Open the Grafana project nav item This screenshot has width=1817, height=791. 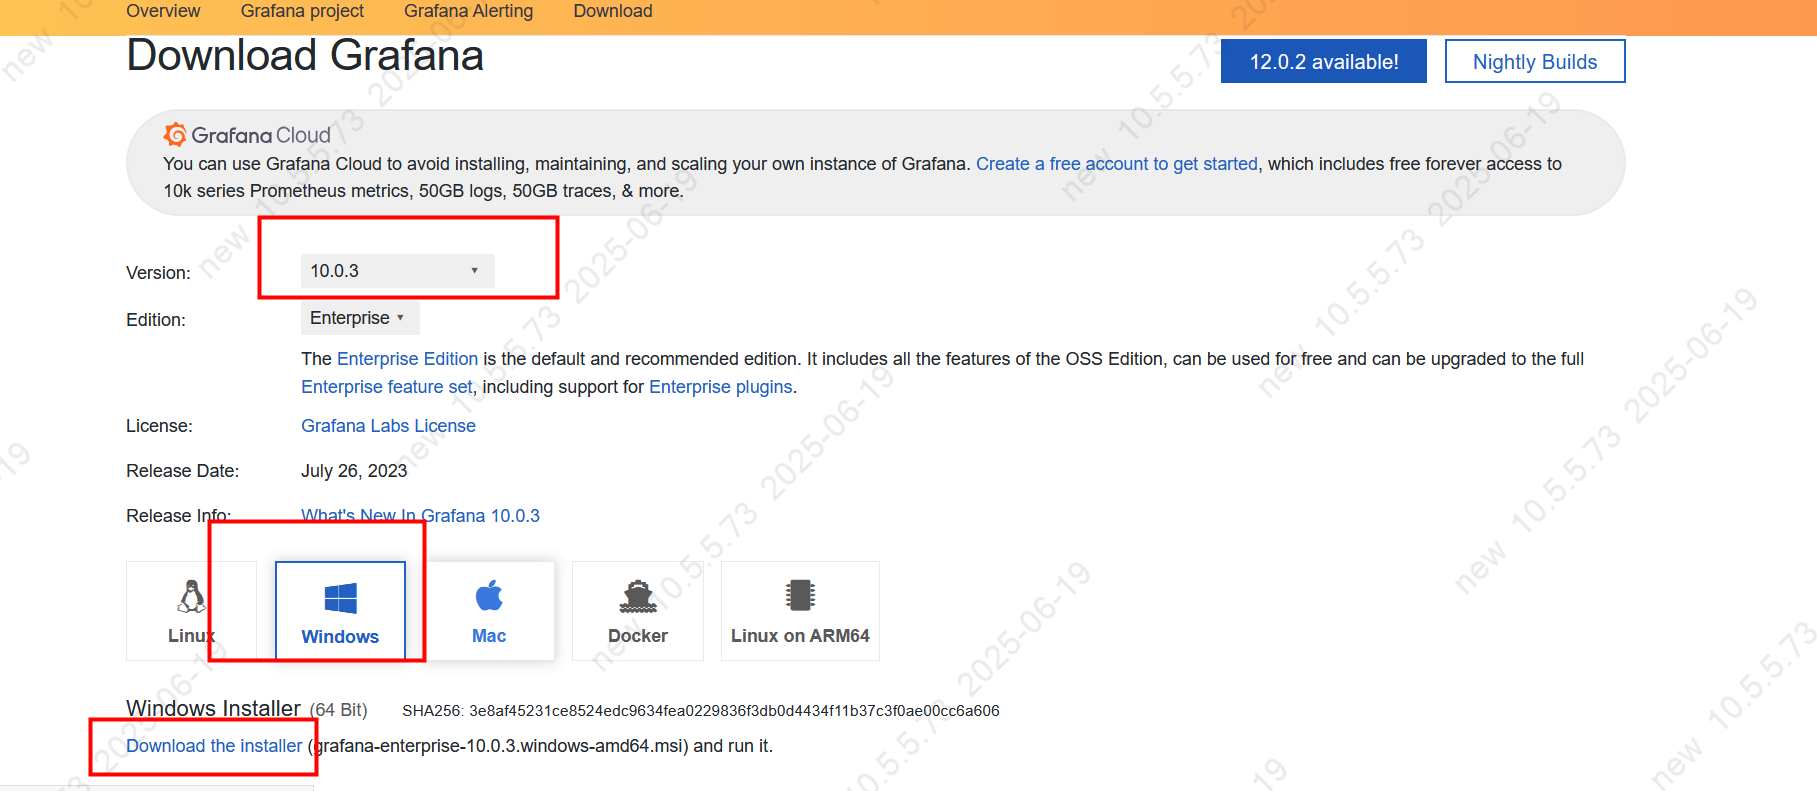point(302,11)
